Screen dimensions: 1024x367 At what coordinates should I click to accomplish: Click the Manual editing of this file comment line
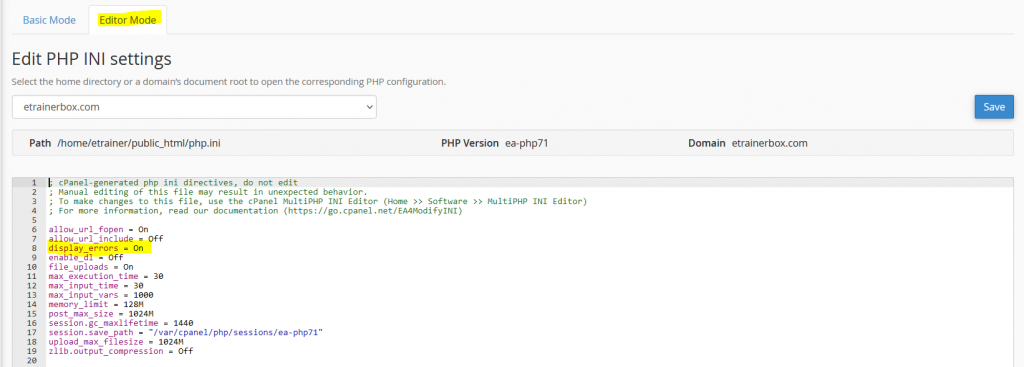(208, 192)
